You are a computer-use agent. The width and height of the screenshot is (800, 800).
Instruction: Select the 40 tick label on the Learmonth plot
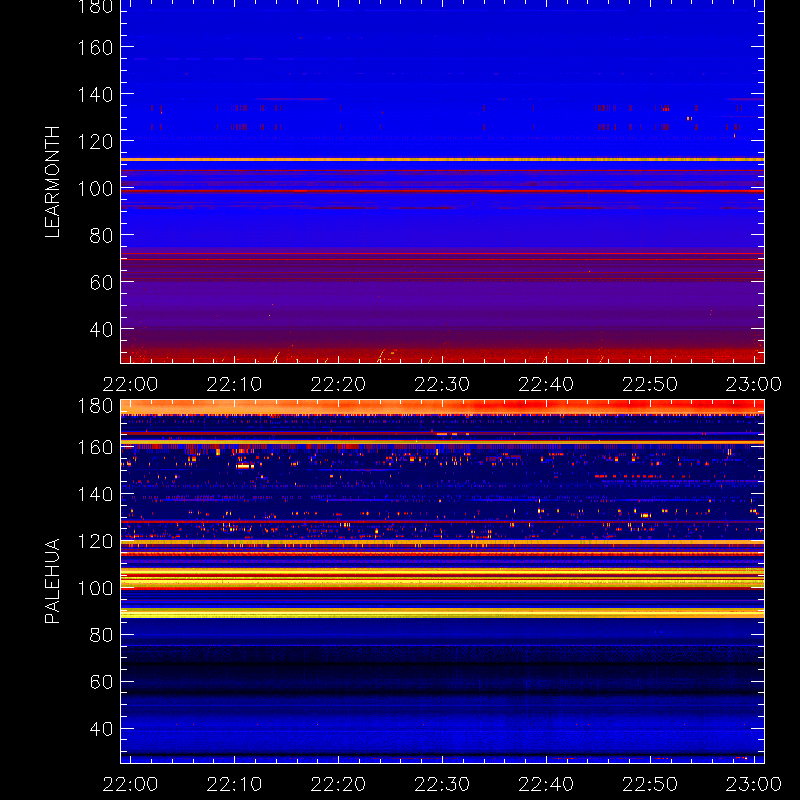(101, 329)
